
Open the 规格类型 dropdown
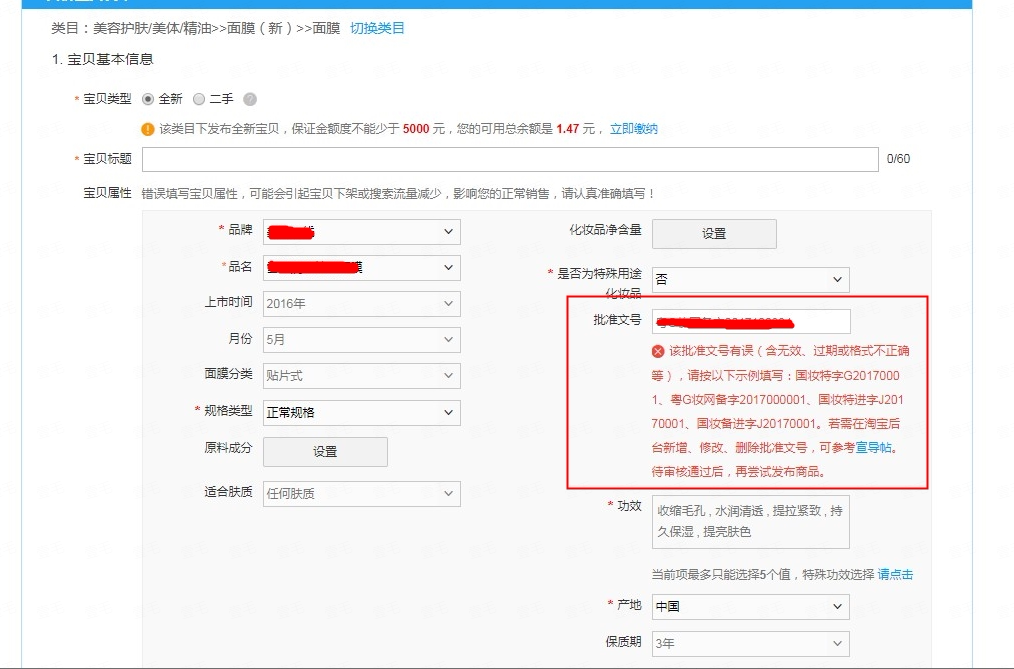[x=361, y=411]
